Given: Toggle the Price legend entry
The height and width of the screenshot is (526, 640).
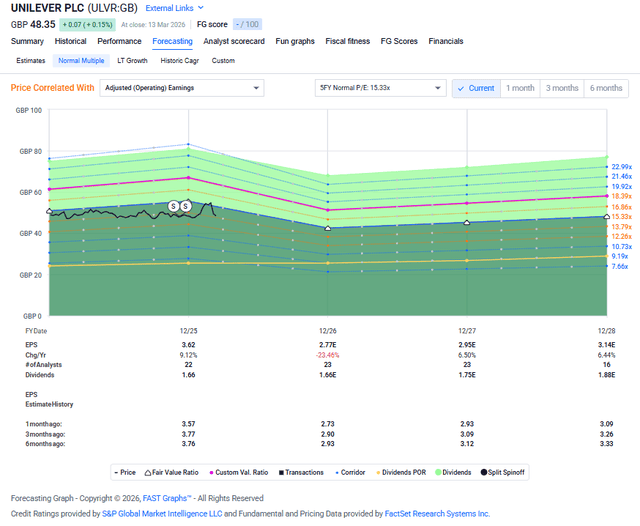Looking at the screenshot, I should [x=125, y=473].
